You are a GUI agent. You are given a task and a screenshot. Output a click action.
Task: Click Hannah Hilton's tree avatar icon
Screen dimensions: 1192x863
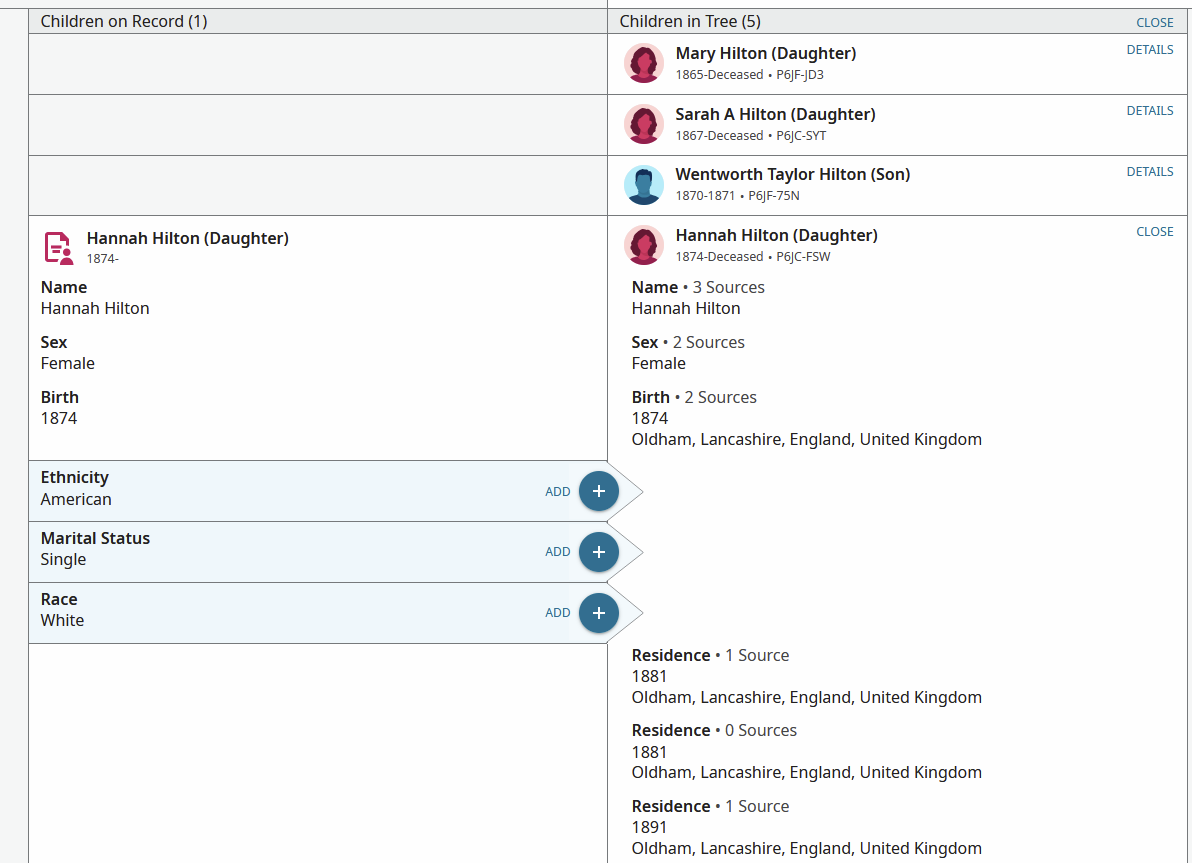point(643,245)
